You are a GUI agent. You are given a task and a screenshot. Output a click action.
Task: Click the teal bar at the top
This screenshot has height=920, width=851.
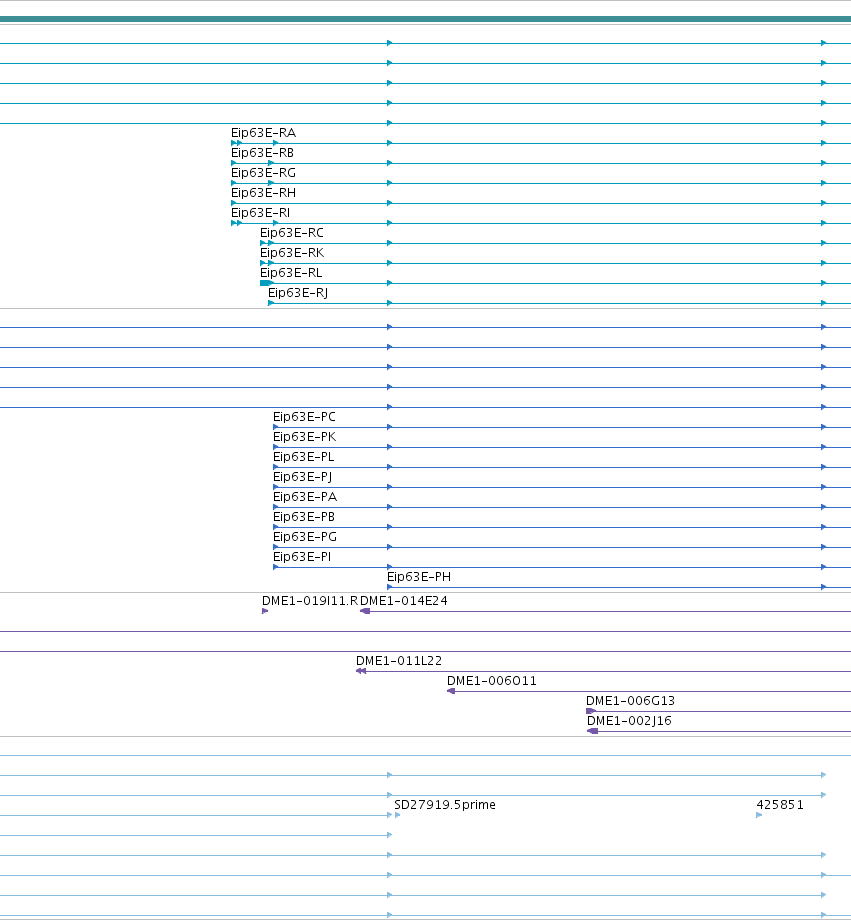(426, 19)
